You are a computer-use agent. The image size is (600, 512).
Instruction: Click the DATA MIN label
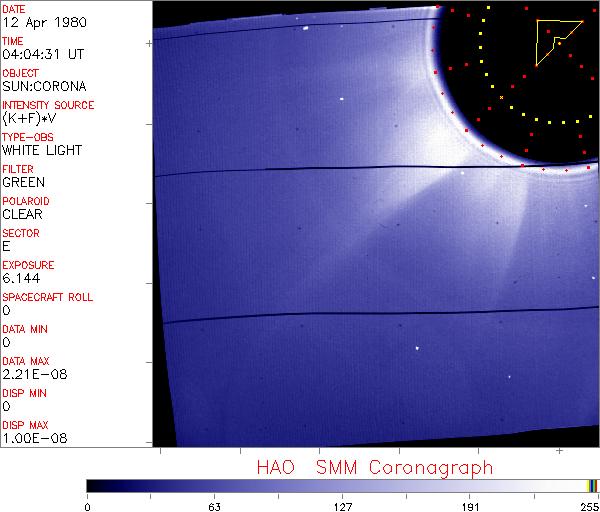click(x=25, y=329)
